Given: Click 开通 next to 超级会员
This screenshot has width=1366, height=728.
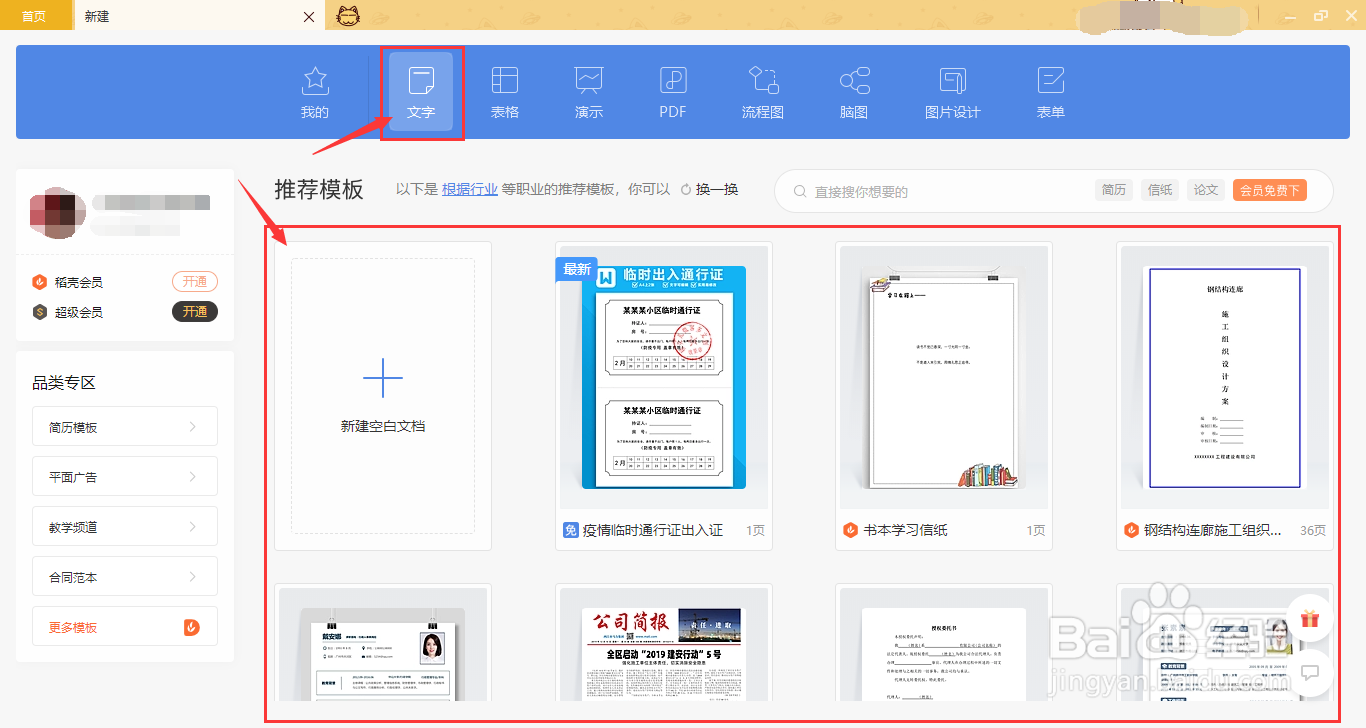Looking at the screenshot, I should pos(194,311).
